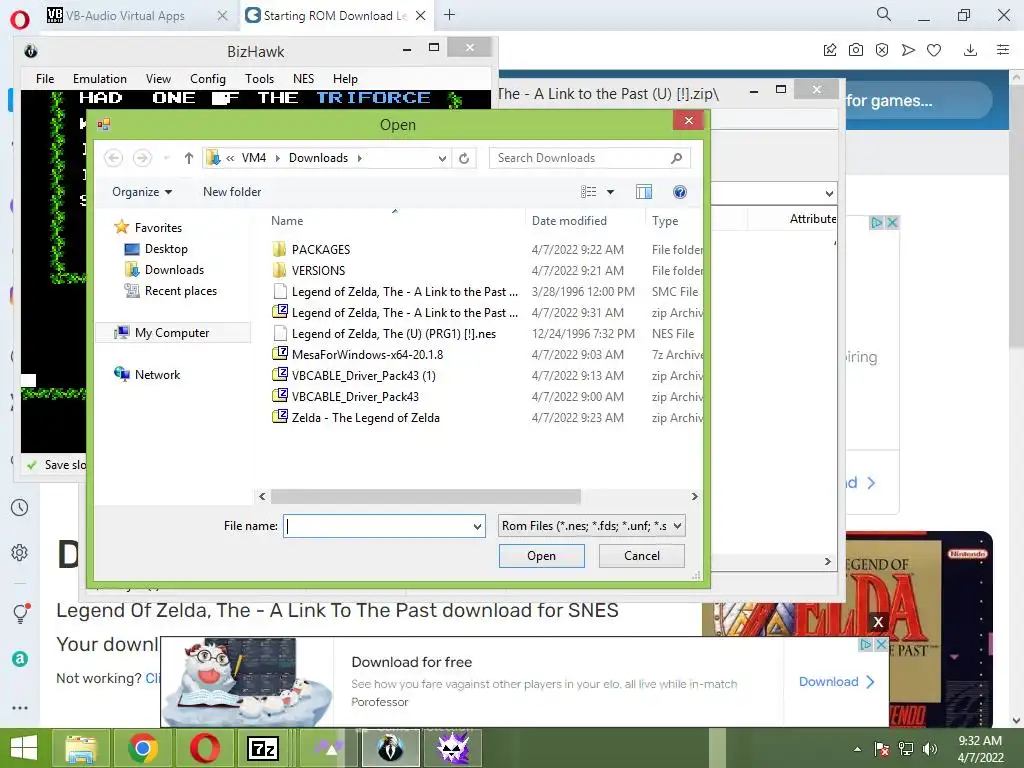Open the BizHawk NES menu
Viewport: 1024px width, 768px height.
[x=303, y=79]
